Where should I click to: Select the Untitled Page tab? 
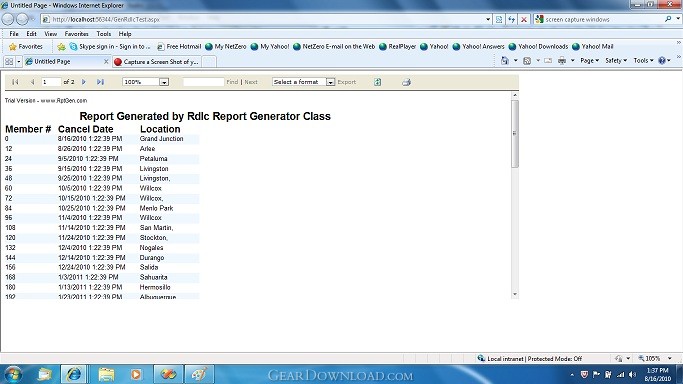click(x=65, y=61)
